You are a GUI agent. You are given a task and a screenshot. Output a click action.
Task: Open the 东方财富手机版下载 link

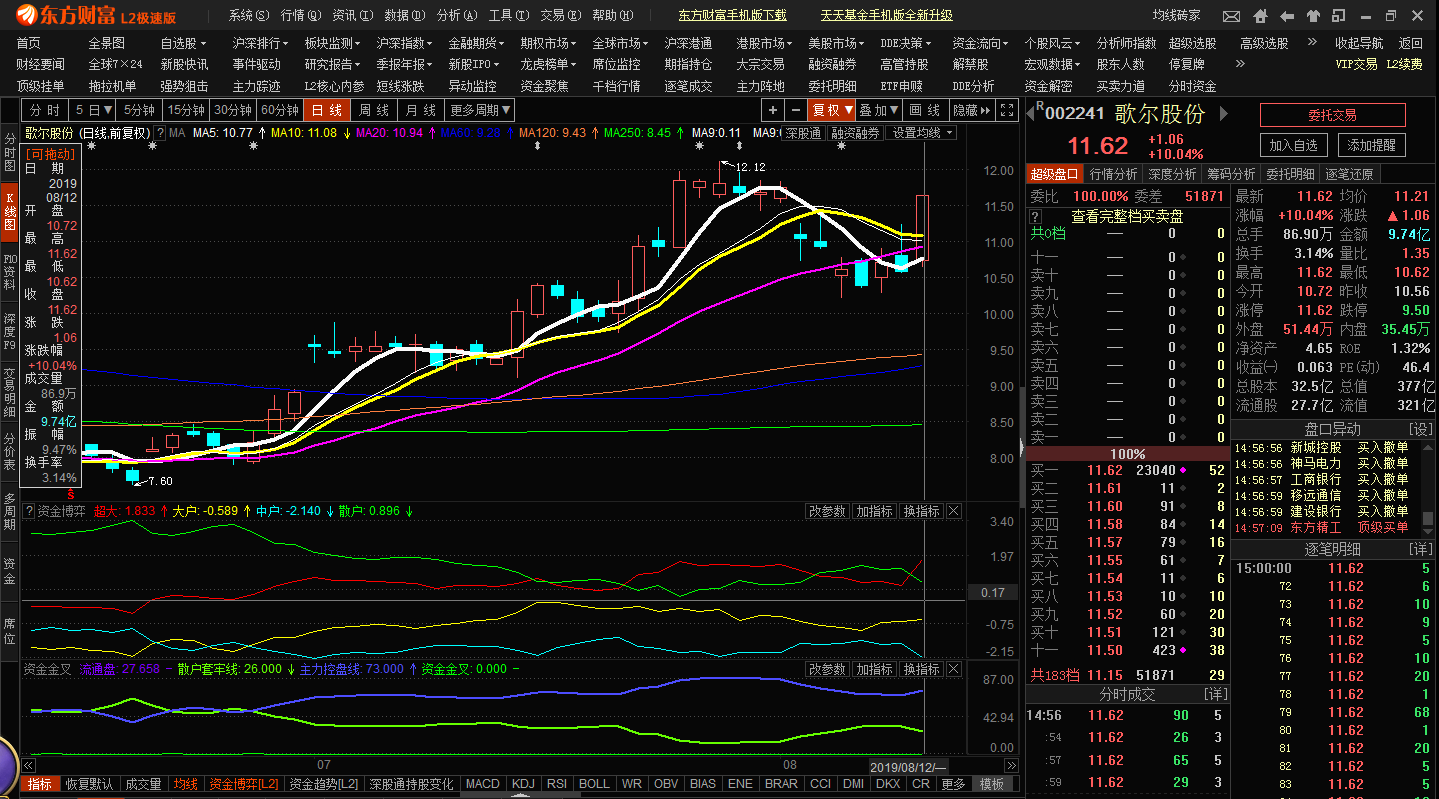pyautogui.click(x=732, y=16)
